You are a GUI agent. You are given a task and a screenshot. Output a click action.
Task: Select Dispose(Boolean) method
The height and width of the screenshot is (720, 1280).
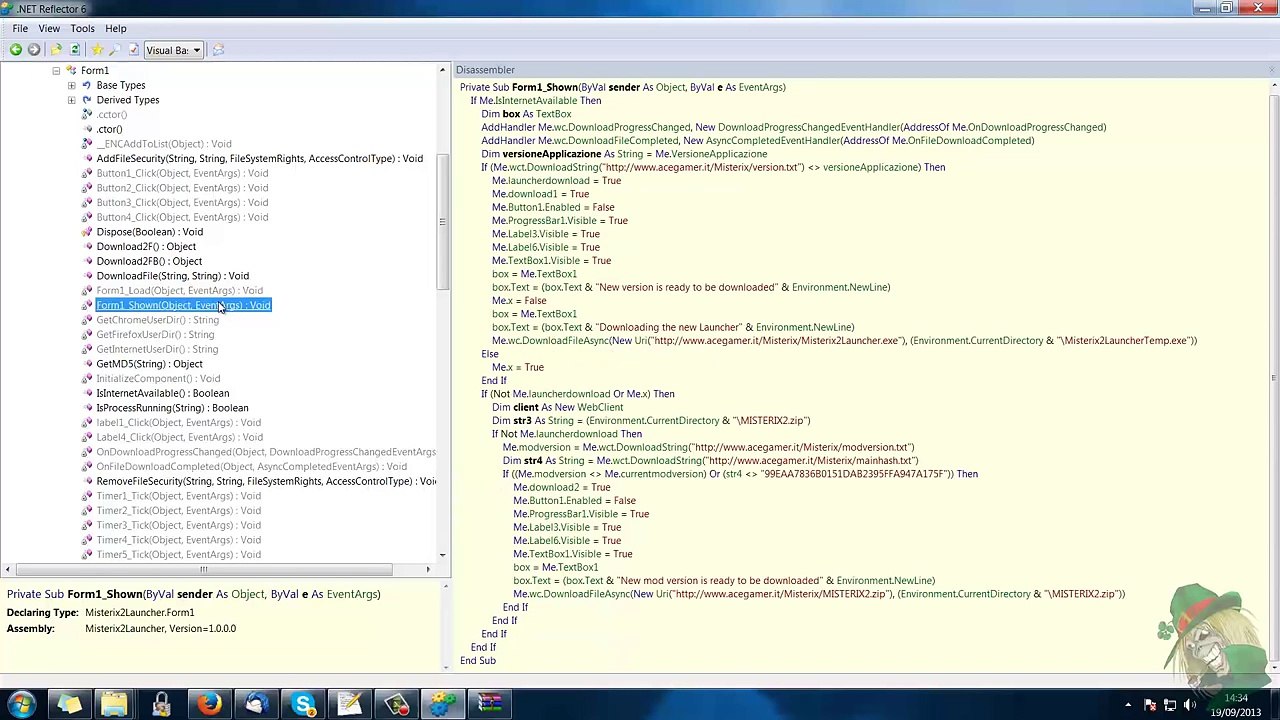(x=149, y=232)
